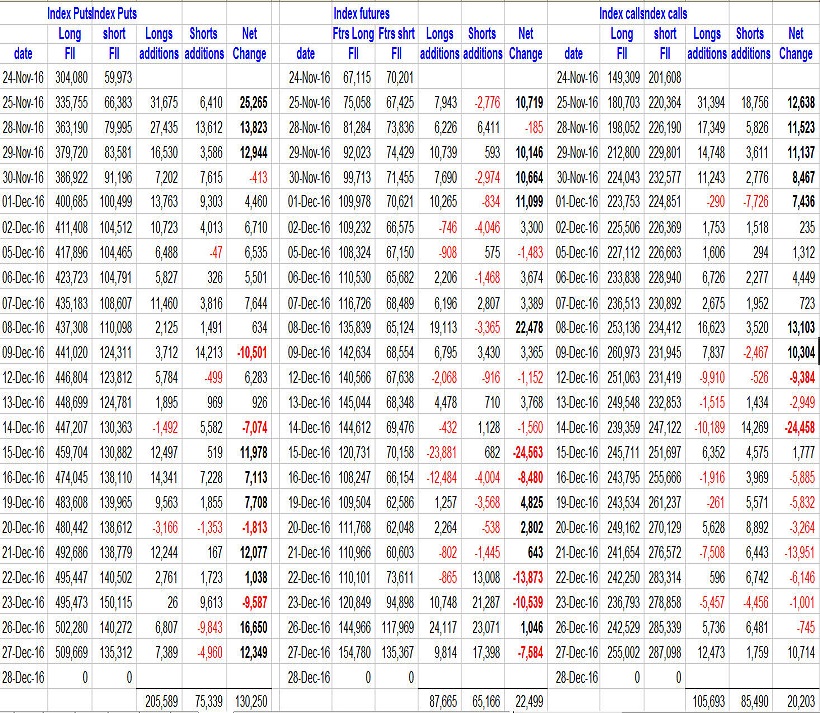Click puts longs additions total 205,589
Viewport: 820px width, 713px height.
(162, 701)
